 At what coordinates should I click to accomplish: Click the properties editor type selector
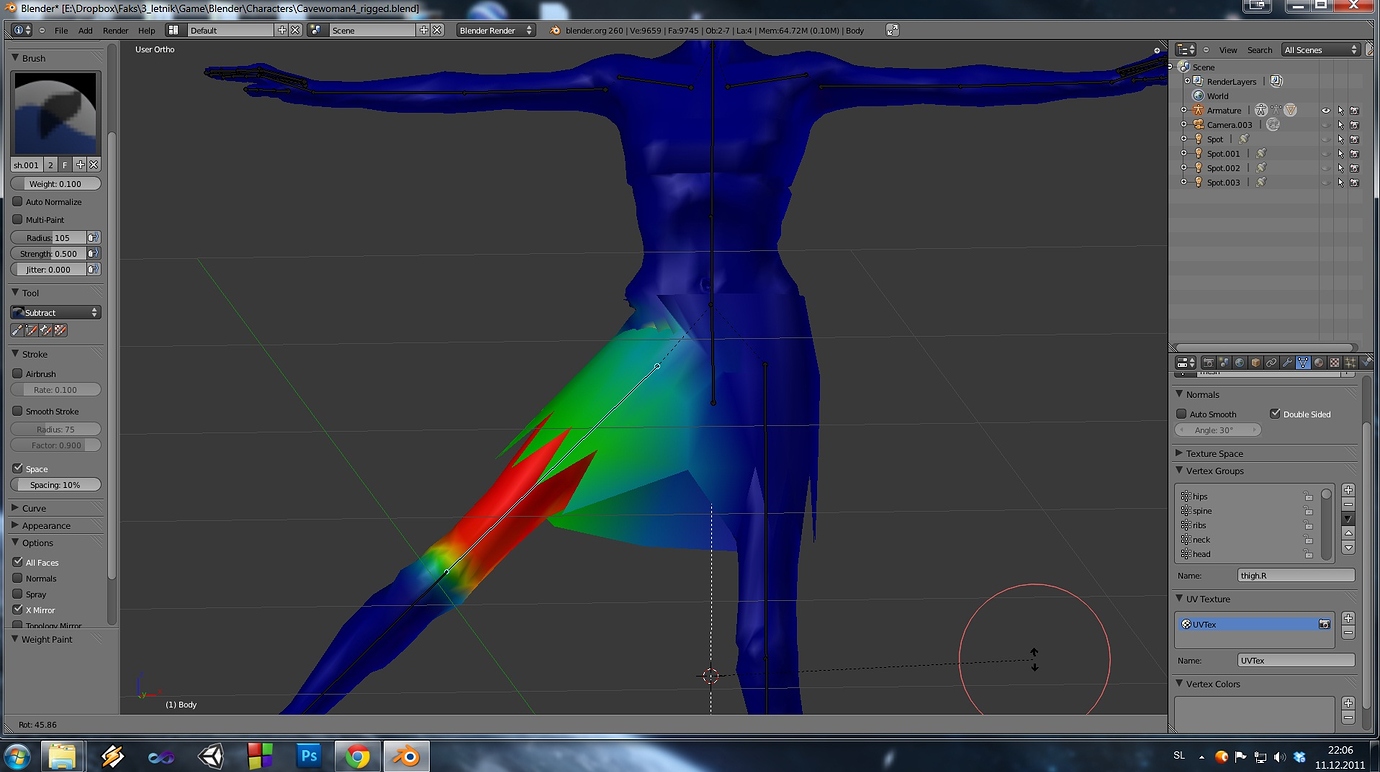1186,363
